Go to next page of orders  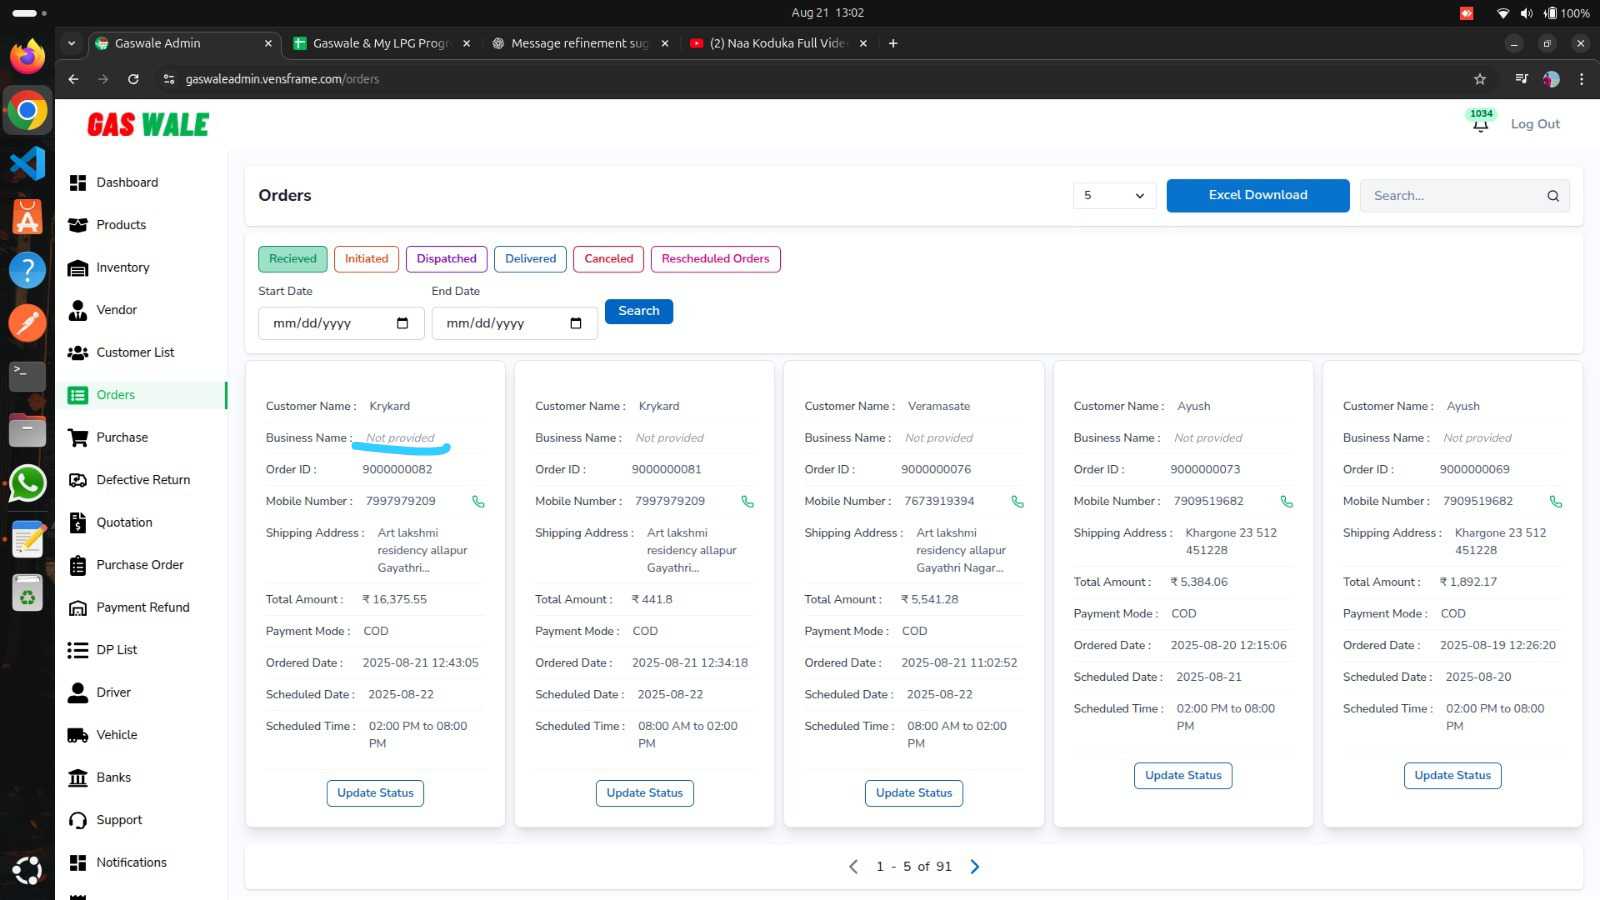coord(975,867)
